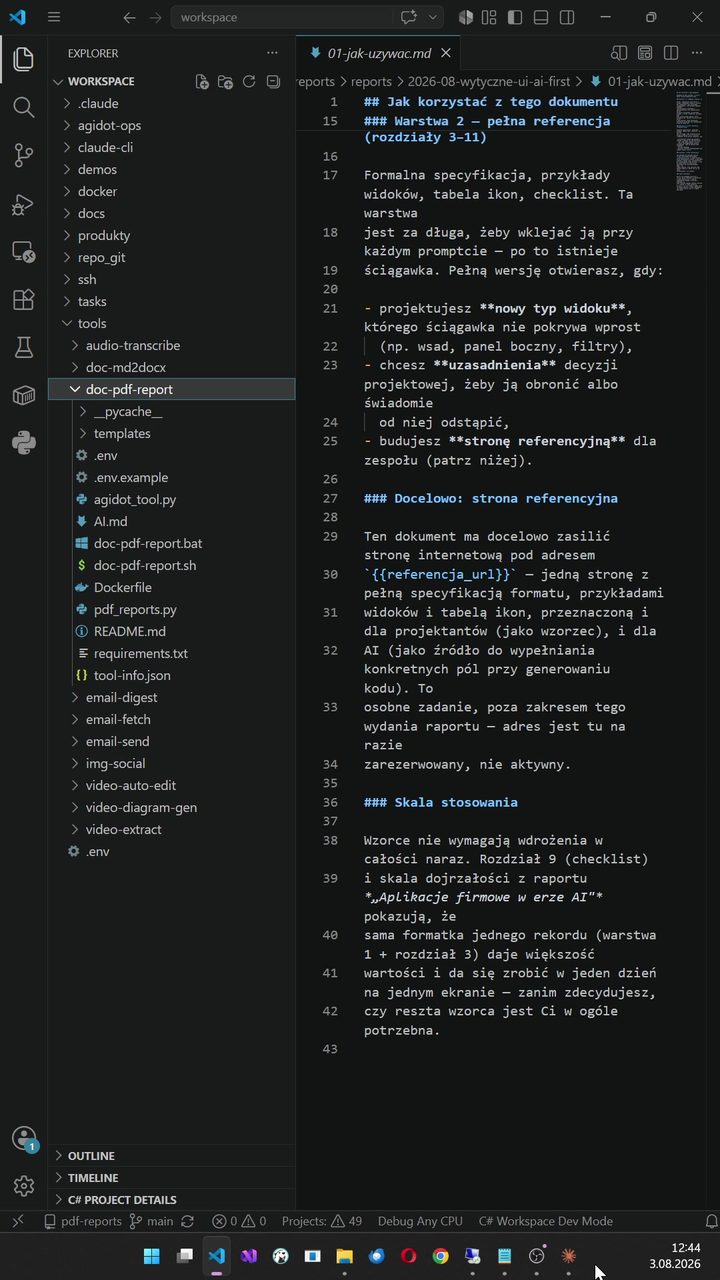Open the Manage gear menu
This screenshot has height=1280, width=720.
(x=23, y=1186)
